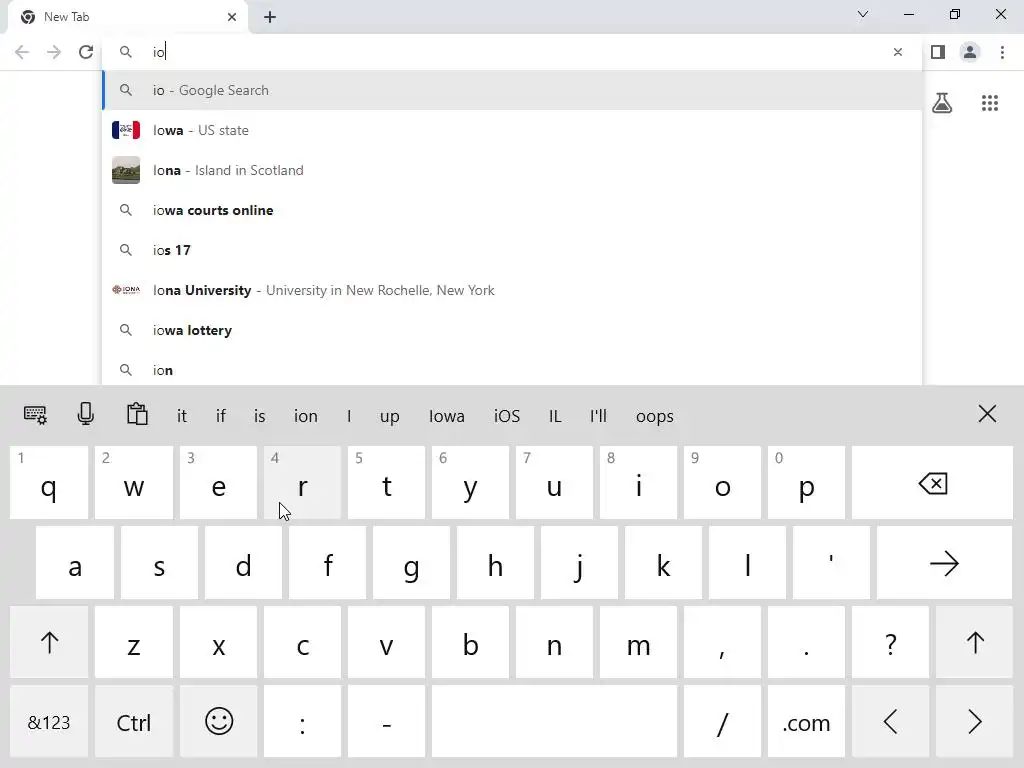Tap the forward slash key
This screenshot has width=1024, height=768.
tap(722, 722)
